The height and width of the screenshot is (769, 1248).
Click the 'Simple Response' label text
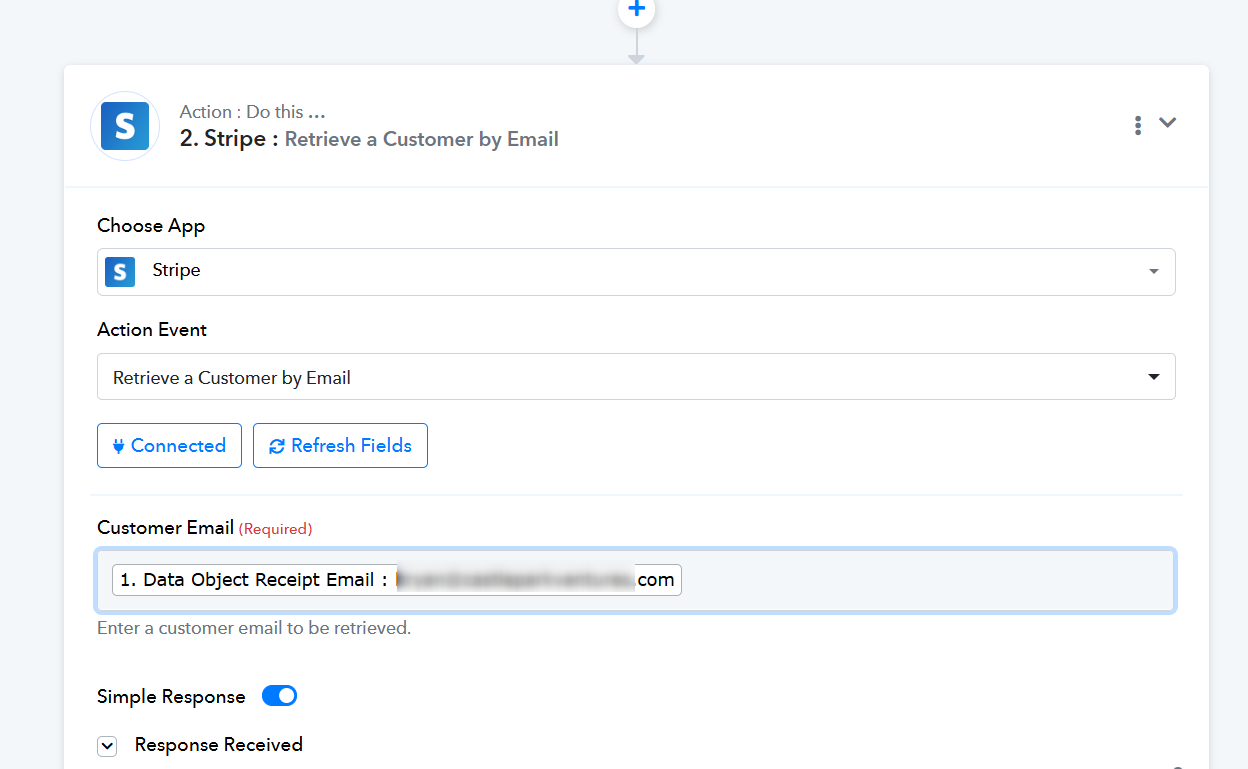(x=171, y=697)
